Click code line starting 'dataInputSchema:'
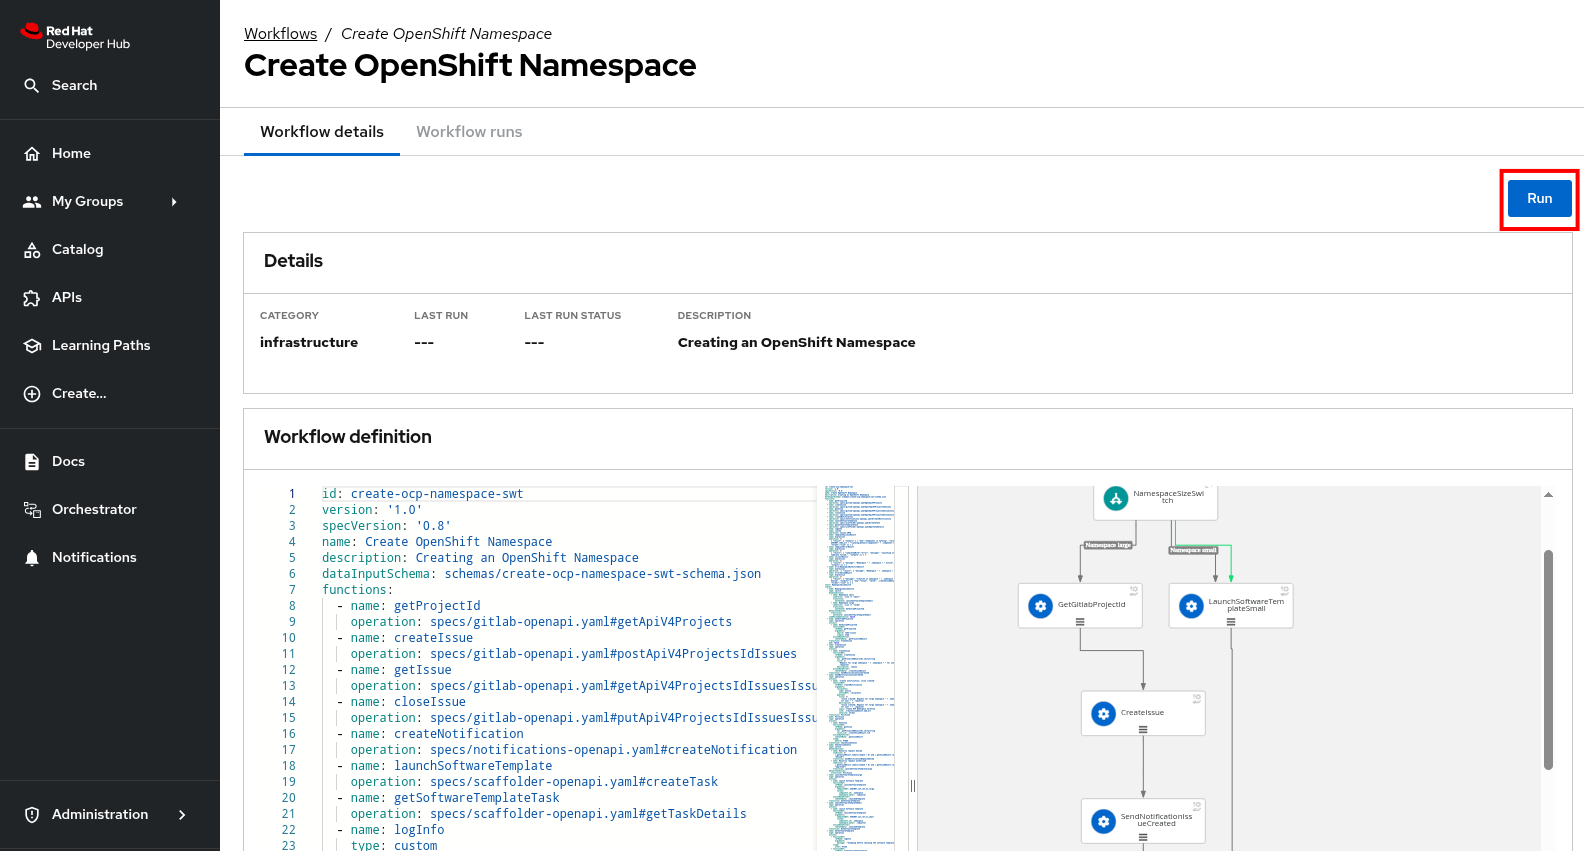Viewport: 1584px width, 851px height. (541, 574)
